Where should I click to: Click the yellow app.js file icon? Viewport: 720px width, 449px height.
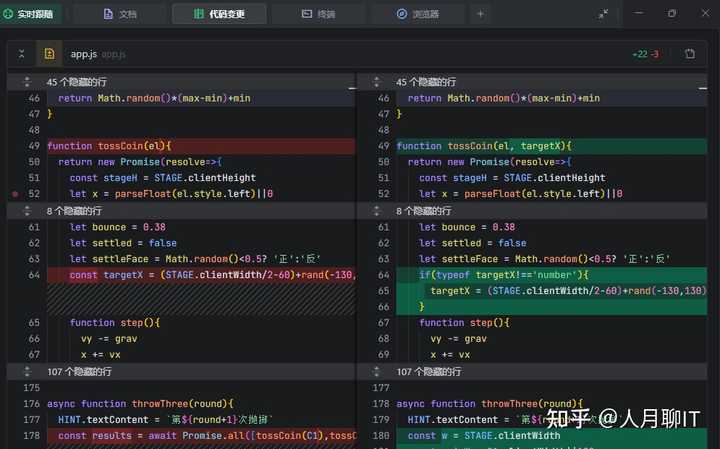48,54
